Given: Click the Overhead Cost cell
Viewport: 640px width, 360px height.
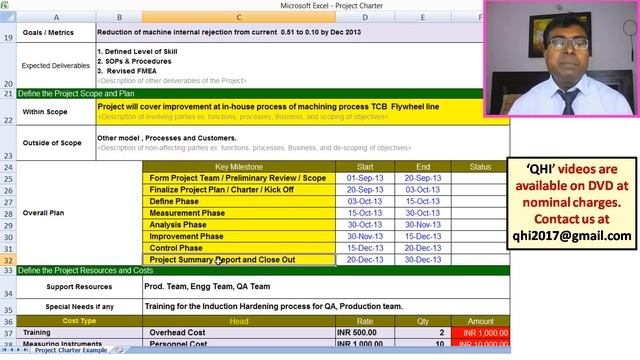Looking at the screenshot, I should (239, 333).
